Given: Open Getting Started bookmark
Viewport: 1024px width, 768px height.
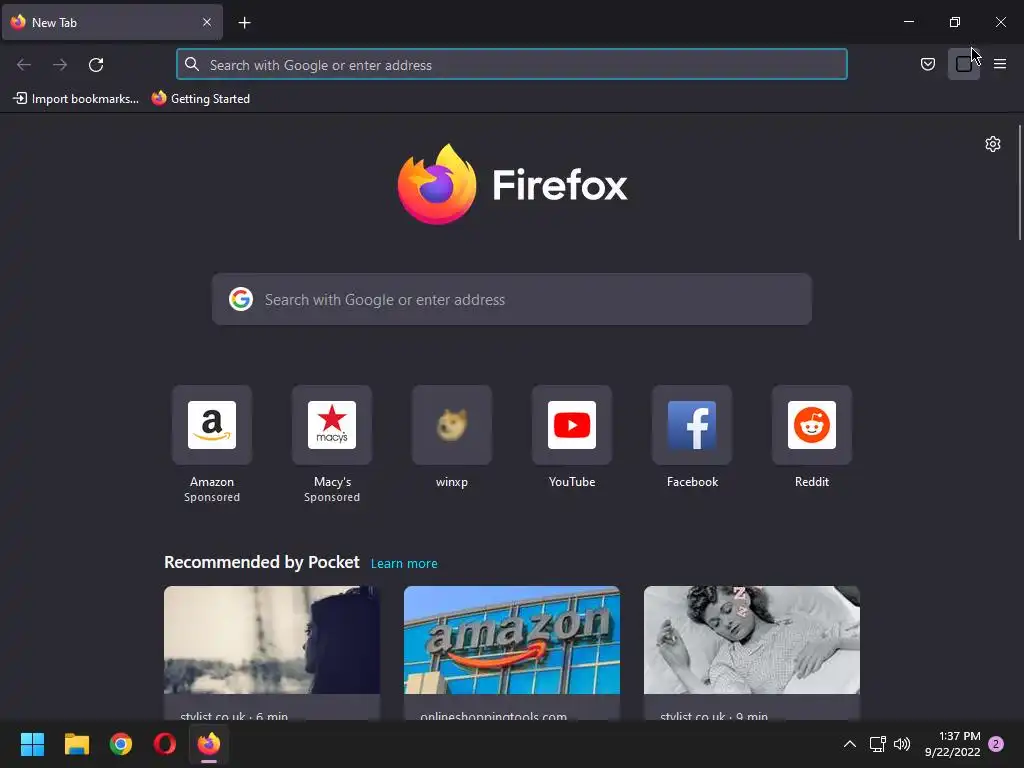Looking at the screenshot, I should [200, 99].
